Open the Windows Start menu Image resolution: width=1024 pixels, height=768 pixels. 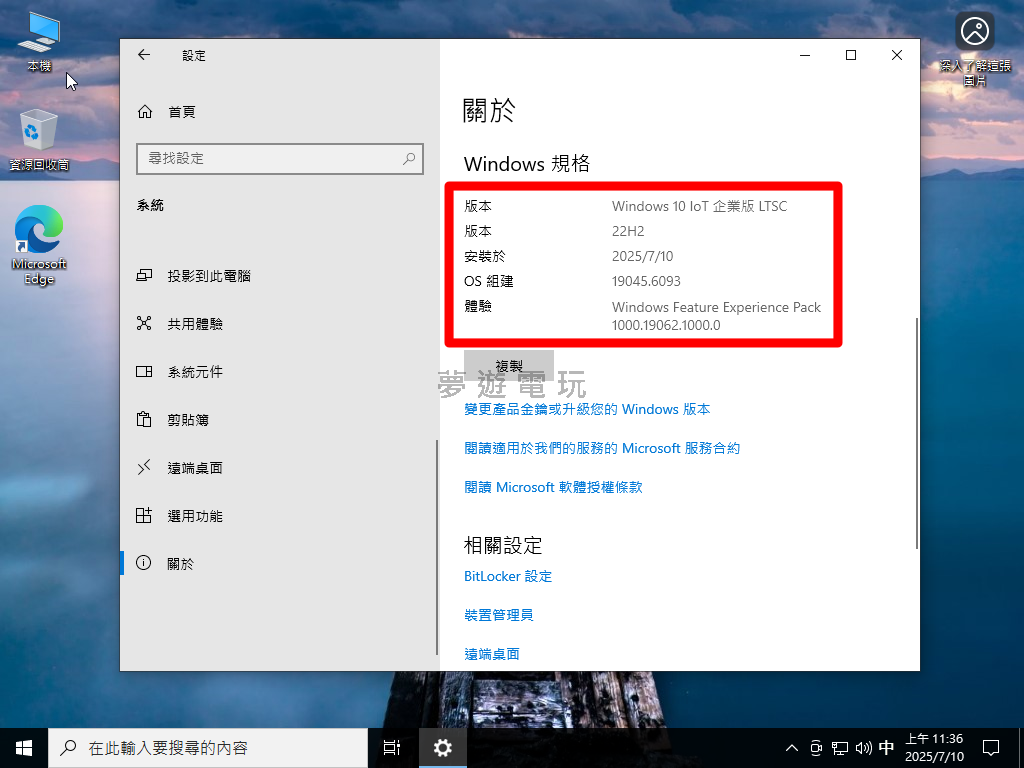pyautogui.click(x=24, y=747)
